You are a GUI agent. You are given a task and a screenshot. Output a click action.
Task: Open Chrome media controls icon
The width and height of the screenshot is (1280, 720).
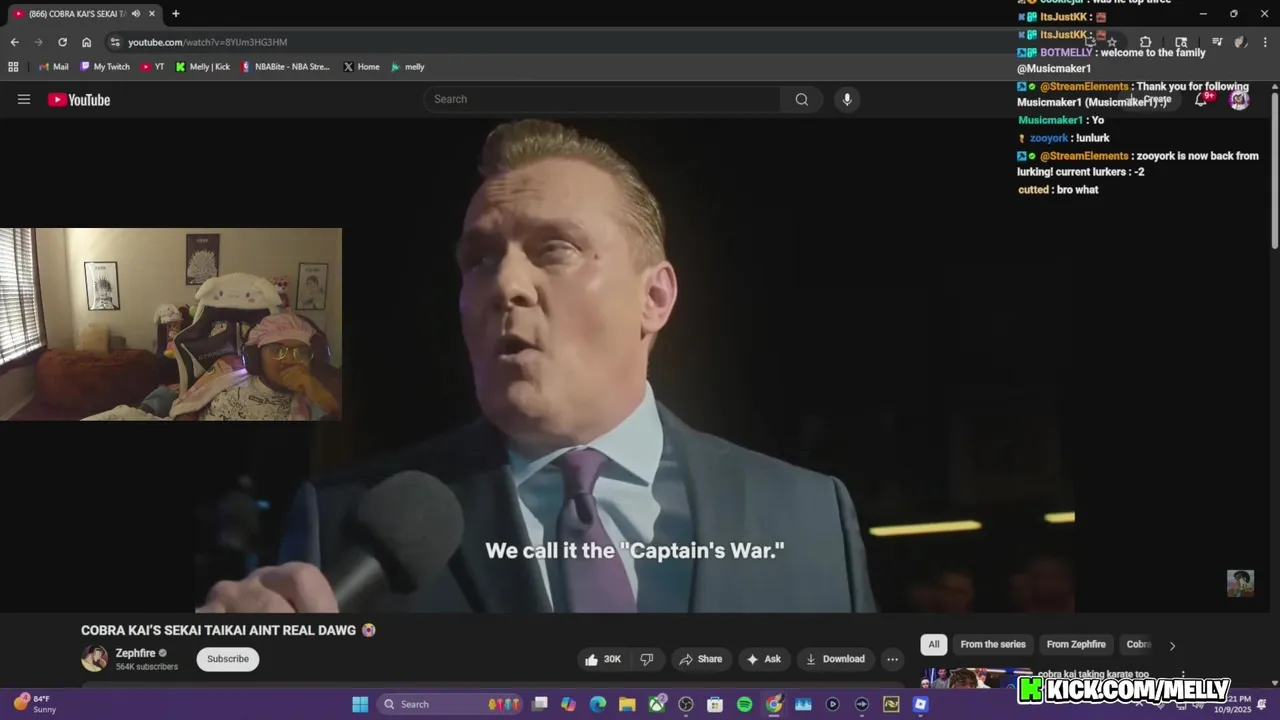1217,42
